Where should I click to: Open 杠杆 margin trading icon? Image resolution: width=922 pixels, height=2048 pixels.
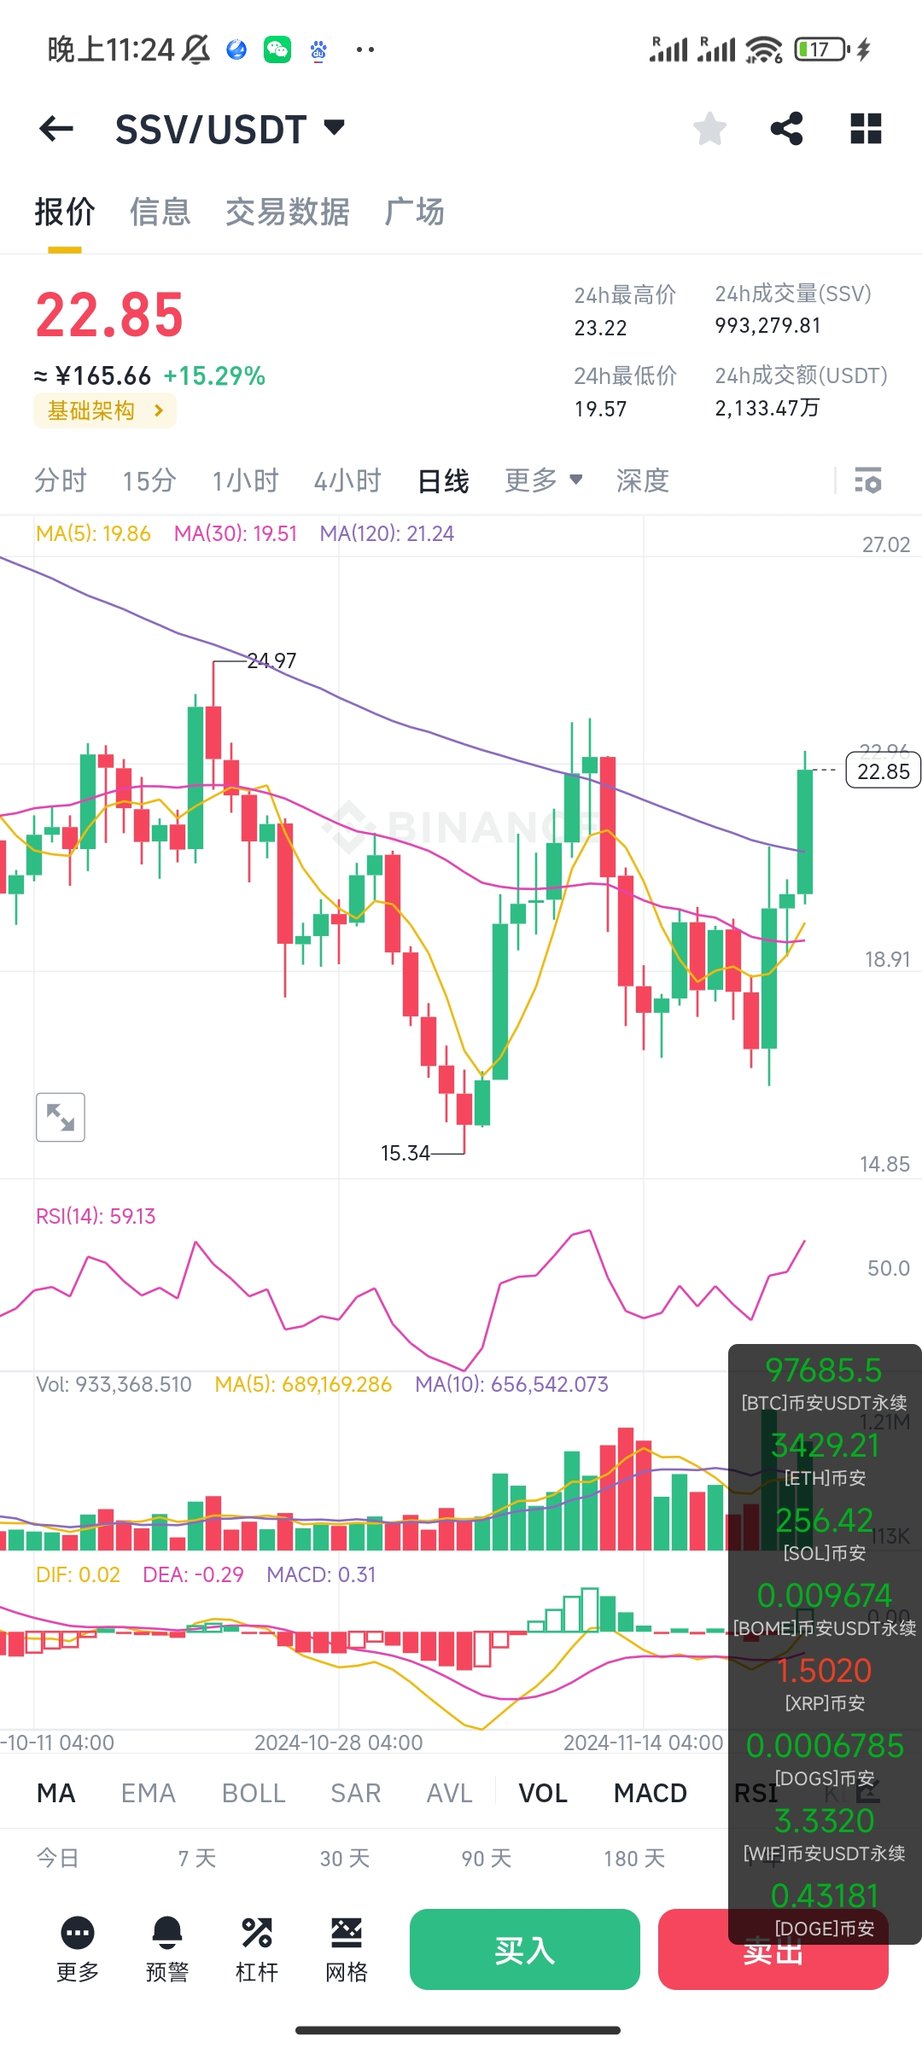coord(257,1950)
